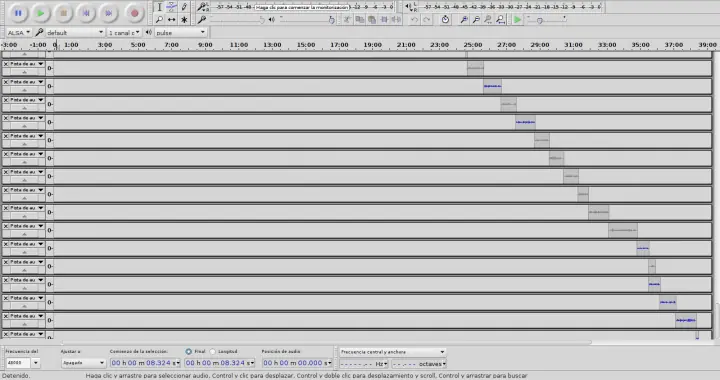Skip to the end of the project

109,13
